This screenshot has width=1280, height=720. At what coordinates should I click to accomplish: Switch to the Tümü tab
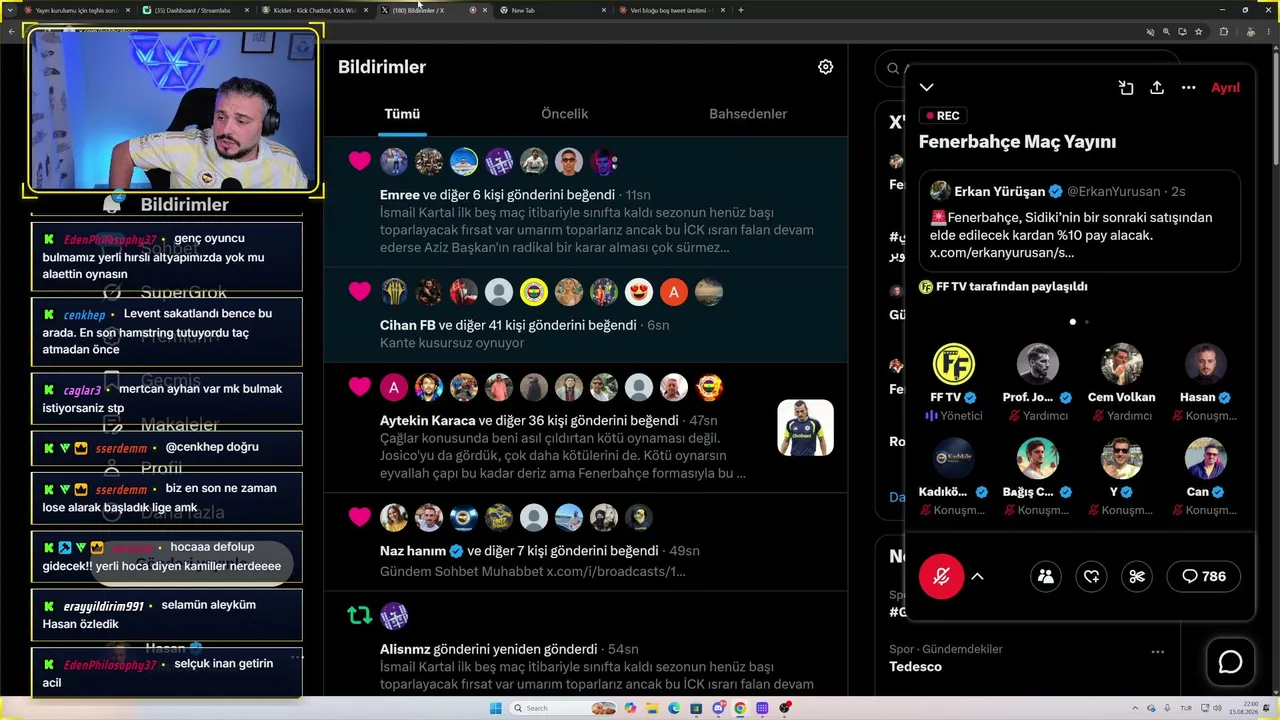click(x=402, y=114)
